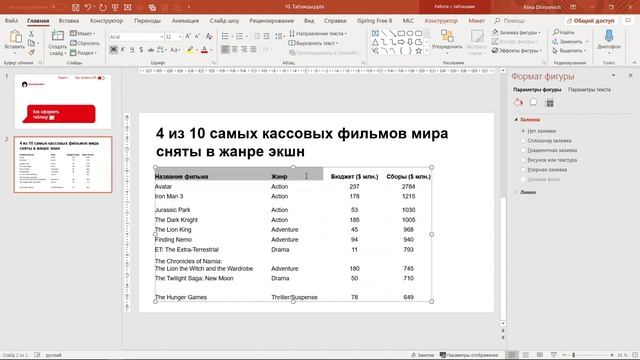The image size is (640, 360).
Task: Click the Найти find button
Action: pyautogui.click(x=564, y=32)
